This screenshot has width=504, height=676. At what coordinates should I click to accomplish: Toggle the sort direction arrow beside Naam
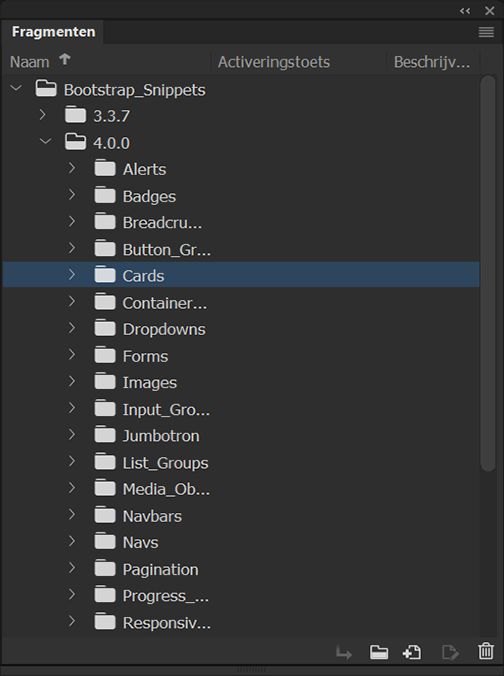(65, 59)
